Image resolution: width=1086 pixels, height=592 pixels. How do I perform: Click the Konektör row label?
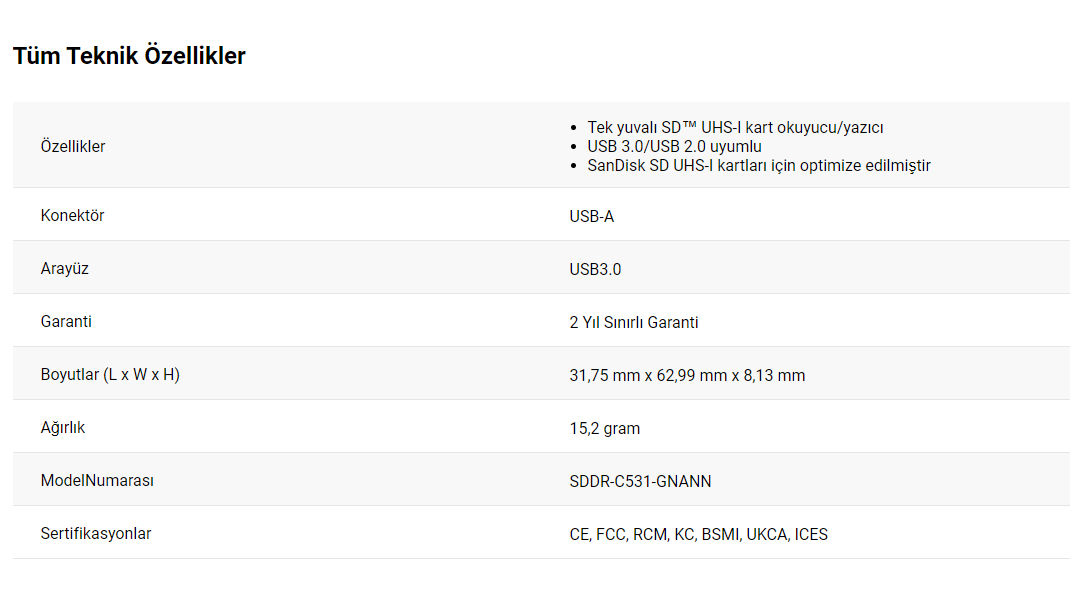pos(72,215)
